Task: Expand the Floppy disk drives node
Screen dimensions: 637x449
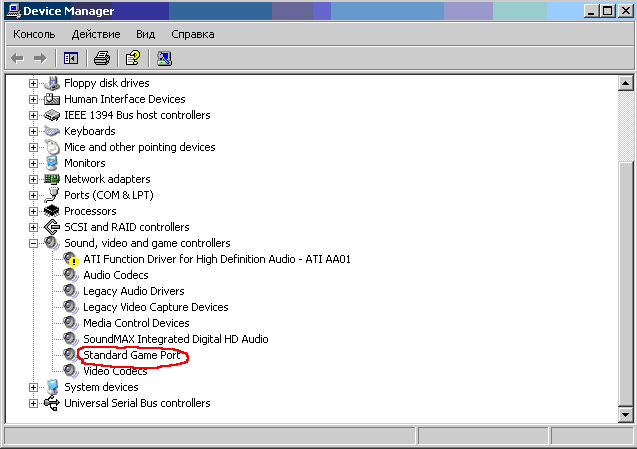Action: 33,83
